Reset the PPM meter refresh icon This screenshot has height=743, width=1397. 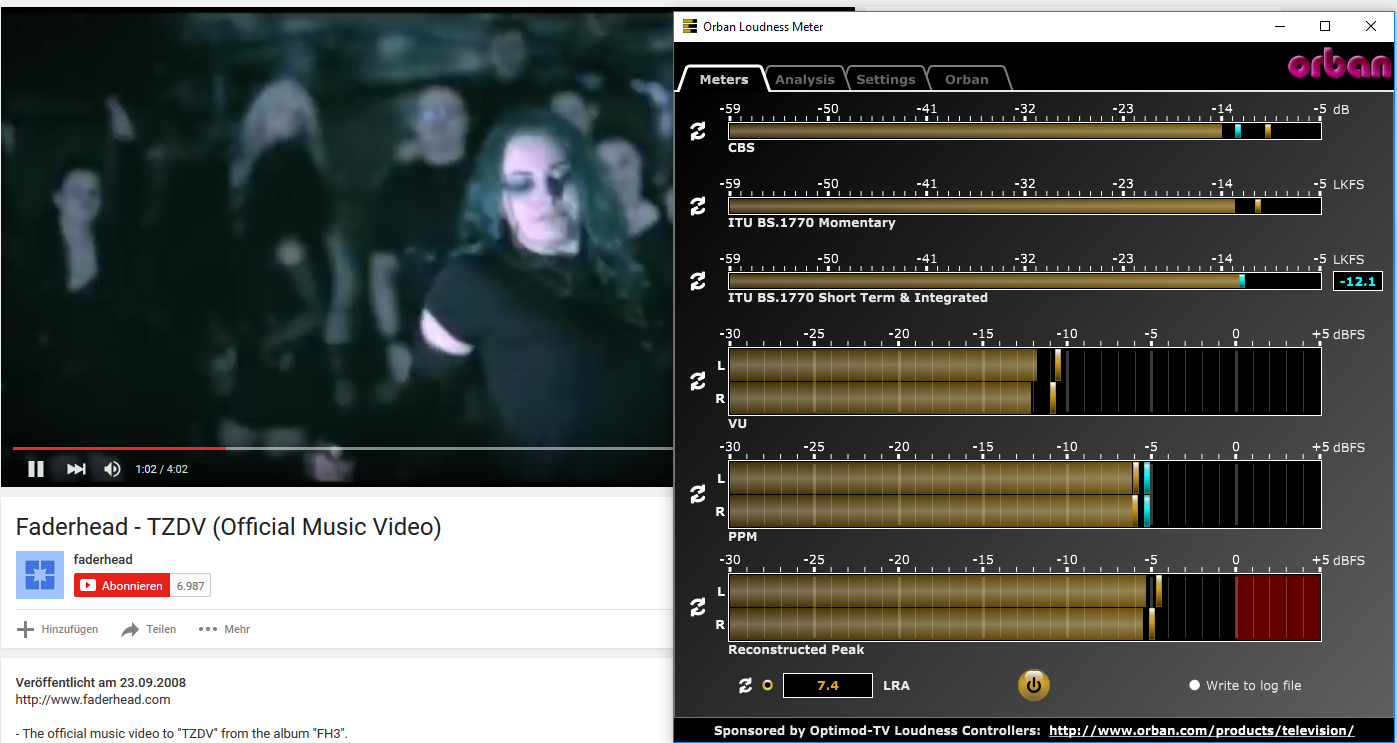point(698,494)
